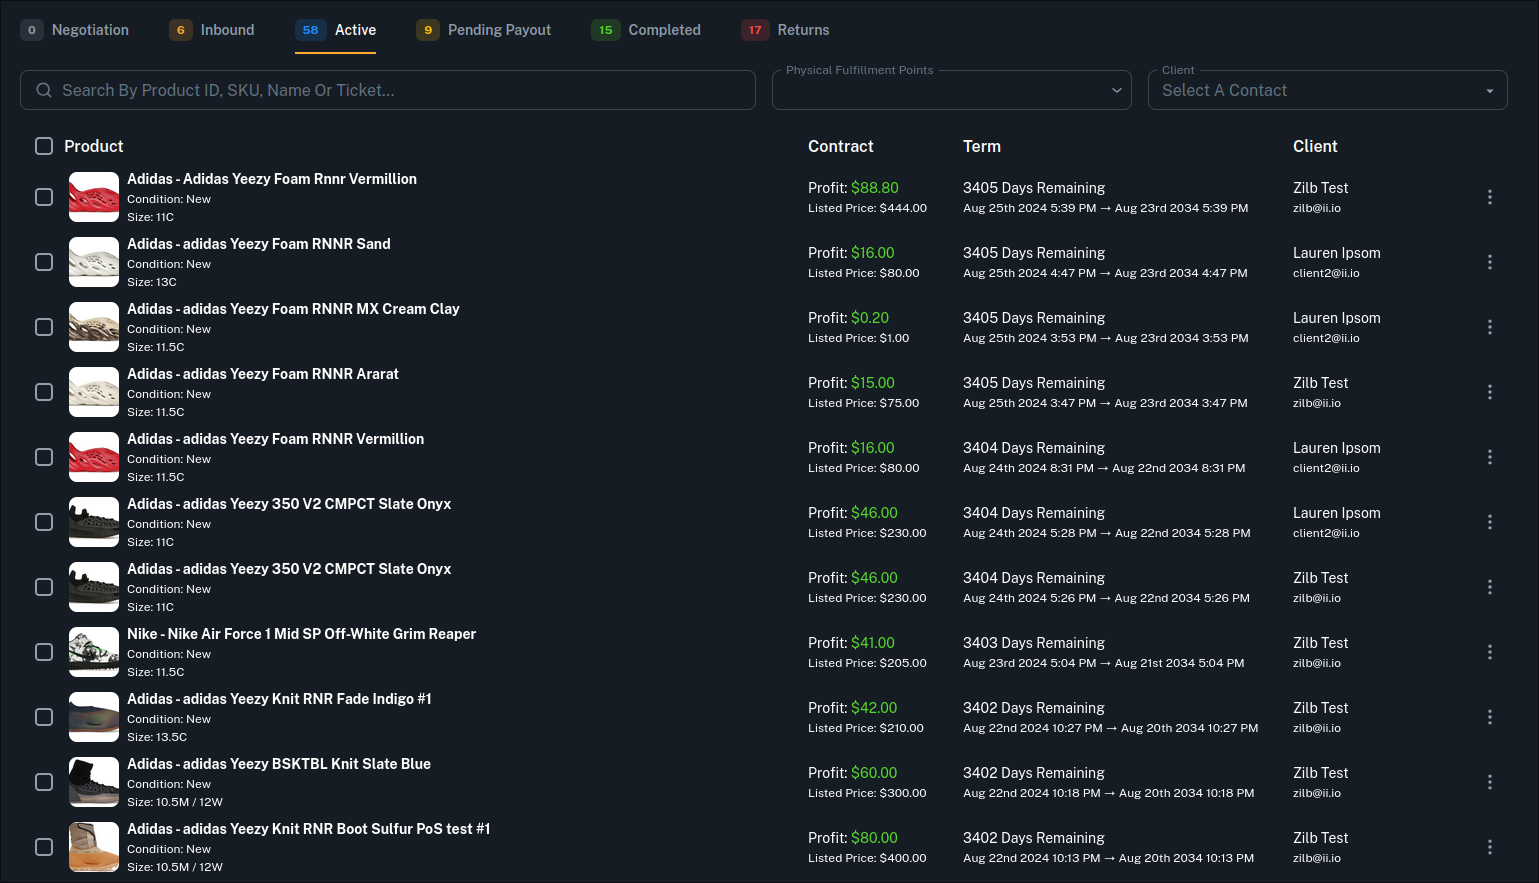Click the Listed Price $400.00 text
The image size is (1539, 883).
pos(867,858)
